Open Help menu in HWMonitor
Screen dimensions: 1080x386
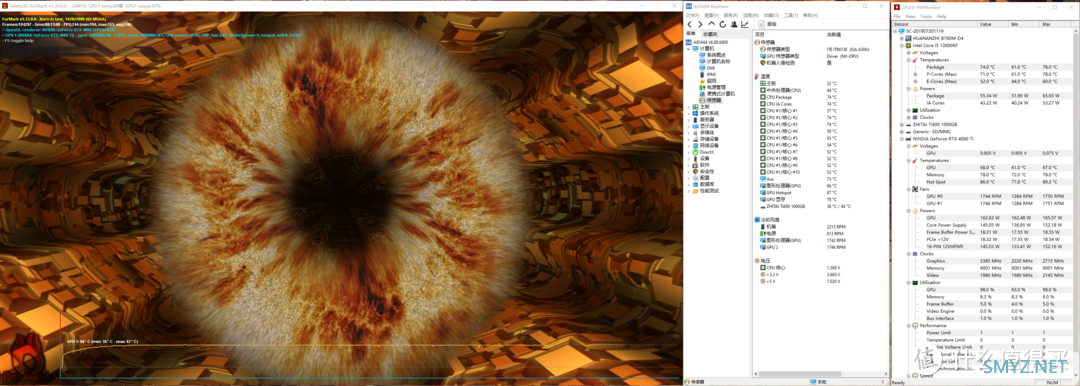[x=941, y=16]
